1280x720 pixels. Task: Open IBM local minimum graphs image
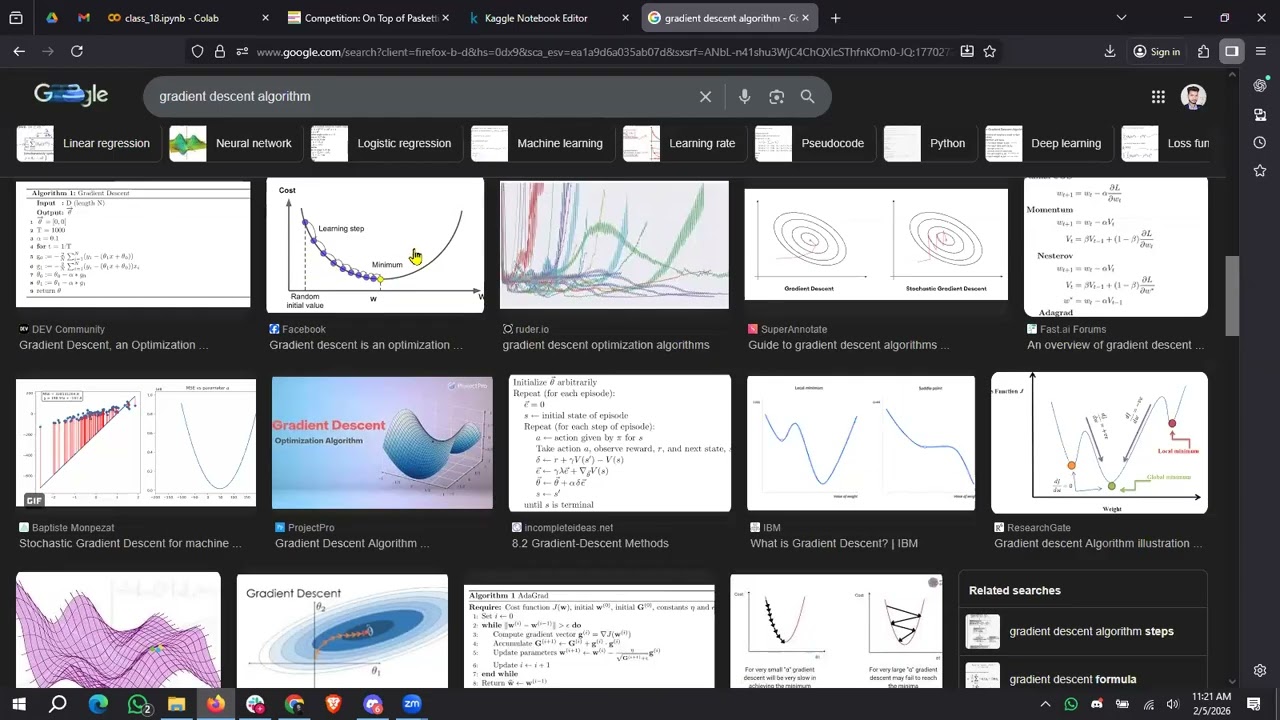click(861, 443)
